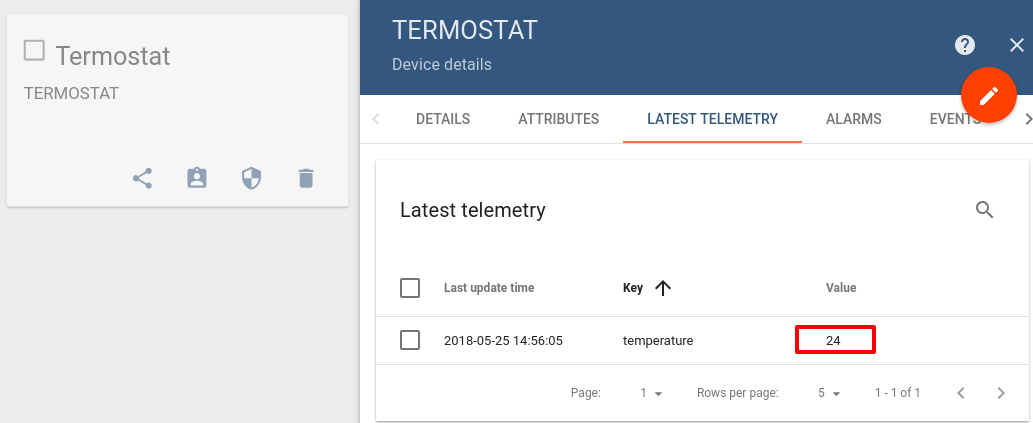The width and height of the screenshot is (1033, 423).
Task: Toggle select-all checkbox in telemetry header
Action: pos(410,288)
